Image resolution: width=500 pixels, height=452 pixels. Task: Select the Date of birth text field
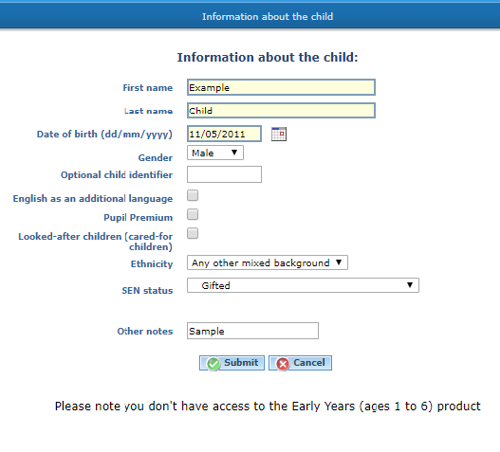(x=224, y=134)
